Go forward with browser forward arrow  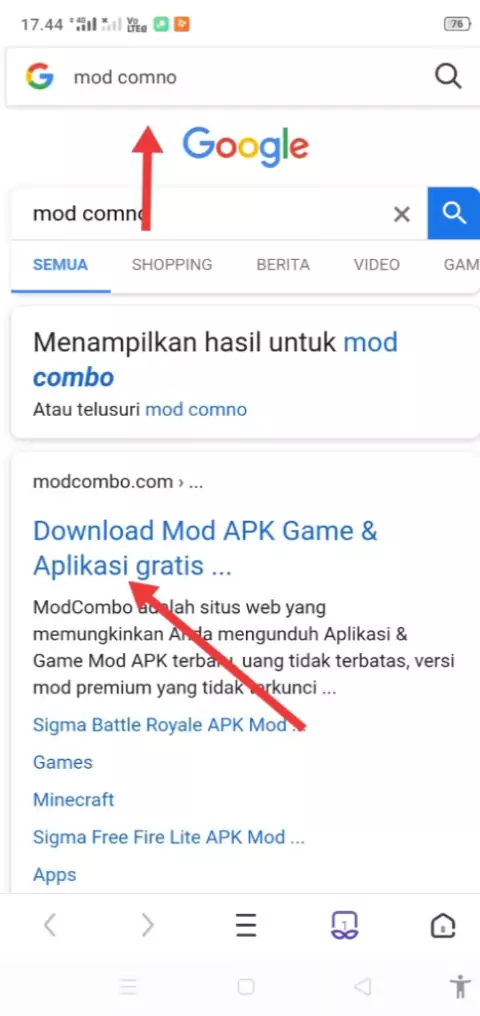coord(148,925)
